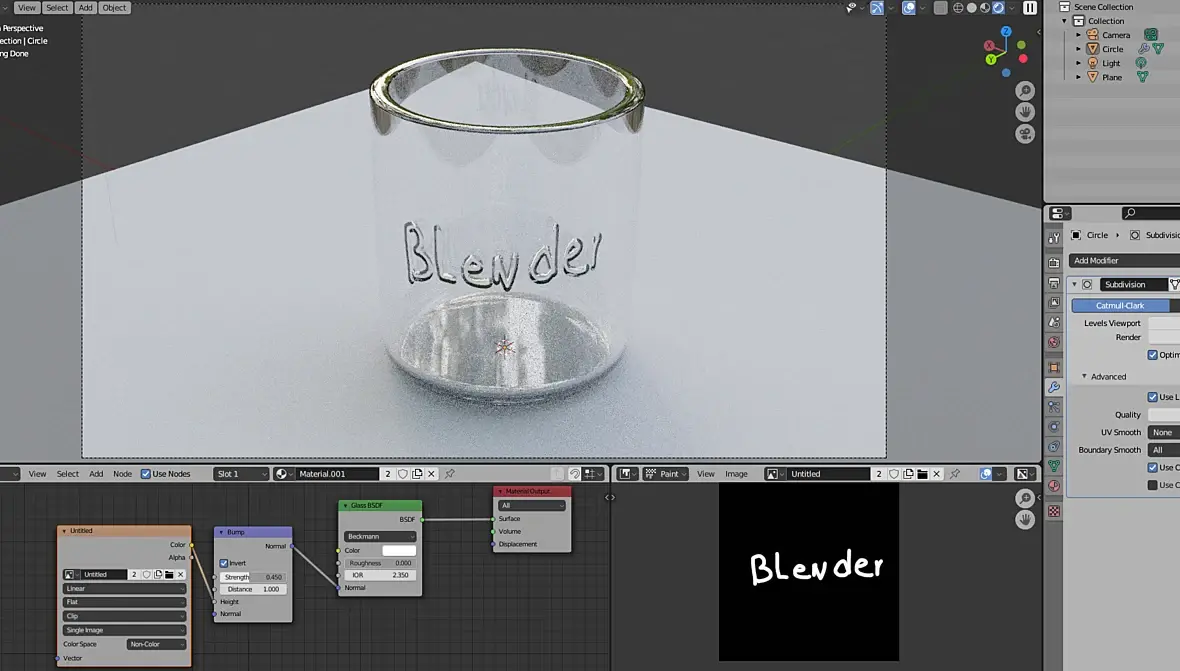
Task: Uncheck Invert on the Bump node
Action: 224,563
